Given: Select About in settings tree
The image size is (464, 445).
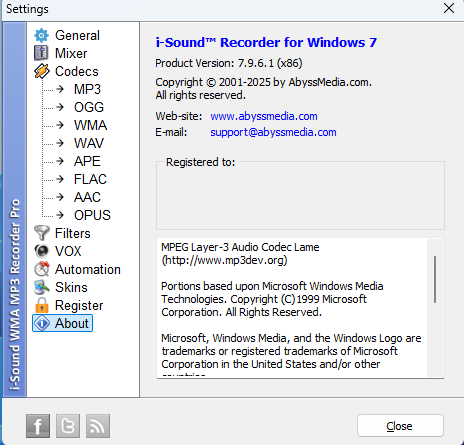Looking at the screenshot, I should tap(72, 323).
